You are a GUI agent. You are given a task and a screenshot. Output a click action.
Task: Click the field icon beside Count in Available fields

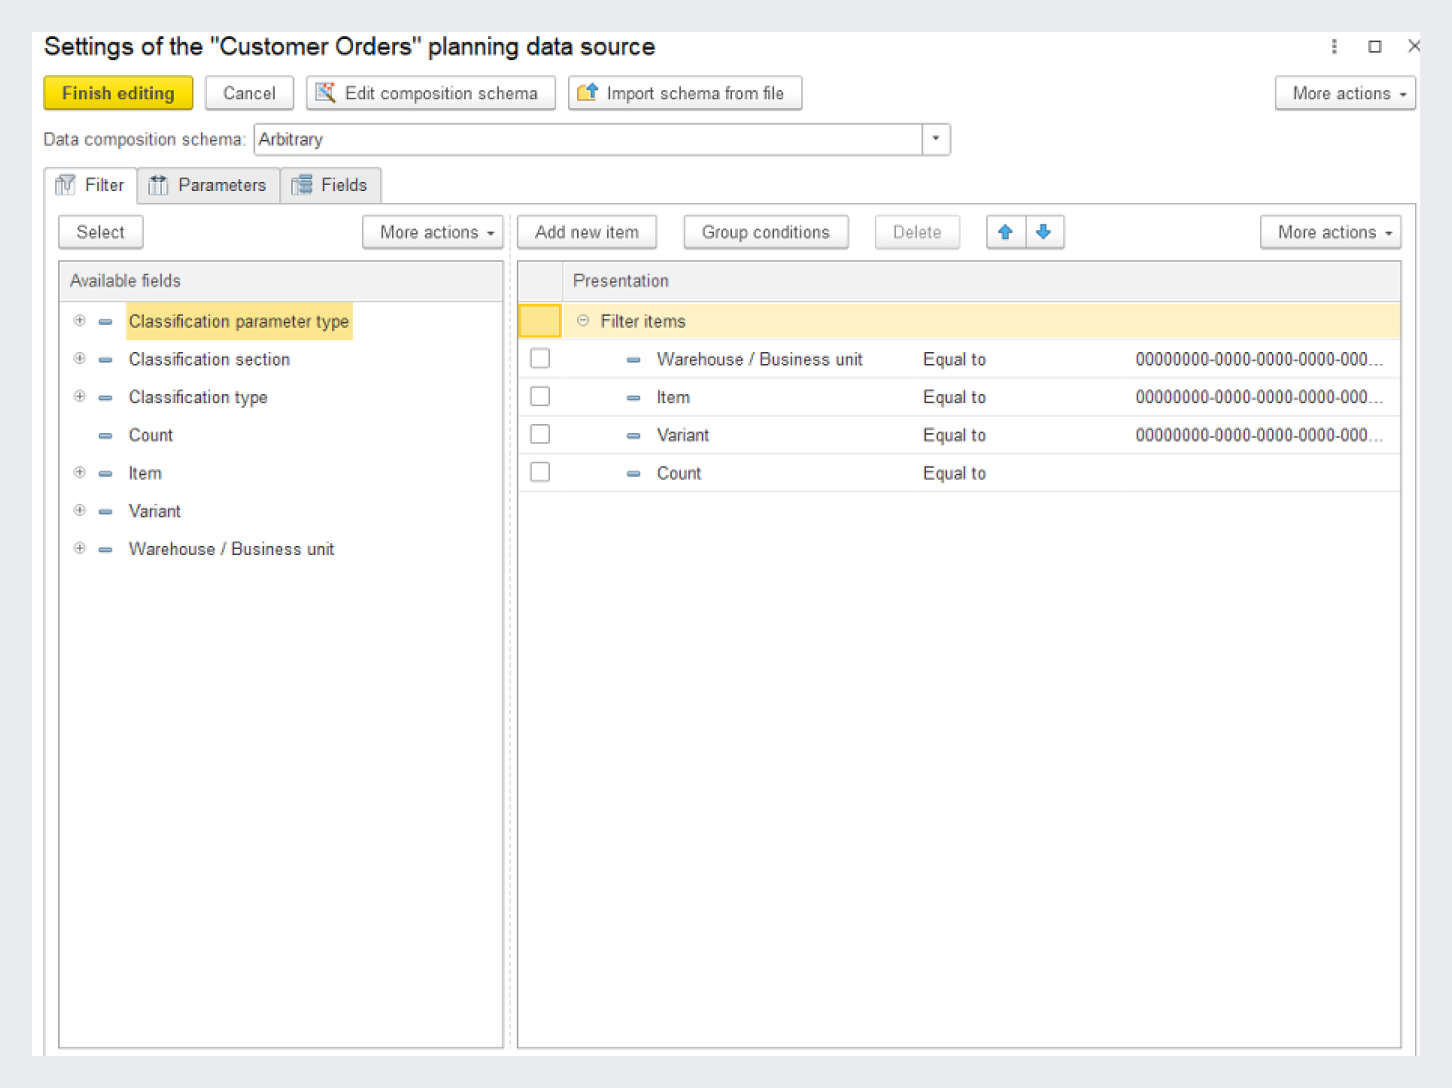tap(106, 436)
